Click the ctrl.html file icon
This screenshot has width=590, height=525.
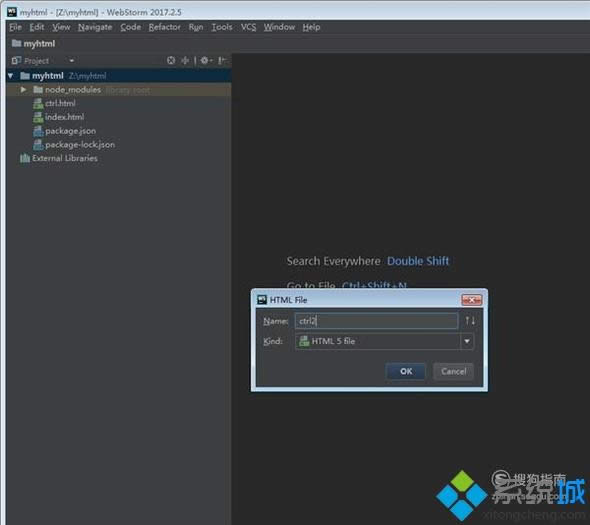pyautogui.click(x=38, y=103)
